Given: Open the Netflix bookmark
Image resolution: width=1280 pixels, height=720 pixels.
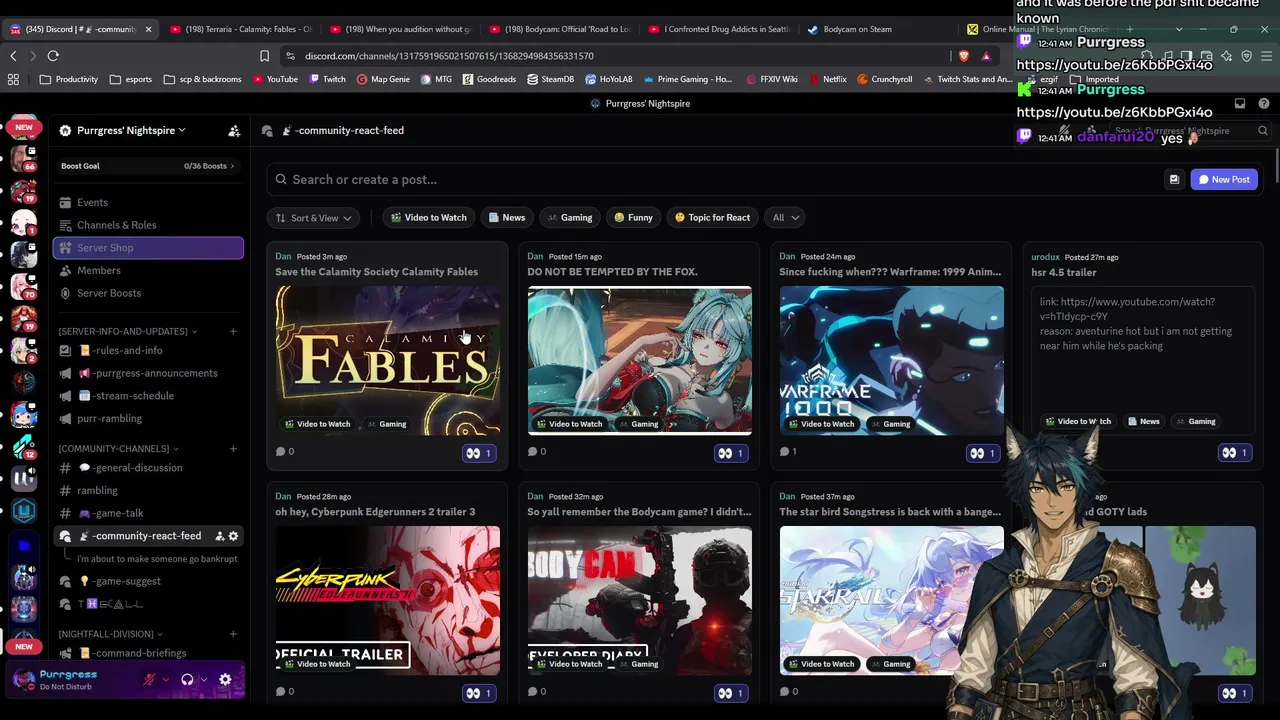Looking at the screenshot, I should tap(828, 79).
